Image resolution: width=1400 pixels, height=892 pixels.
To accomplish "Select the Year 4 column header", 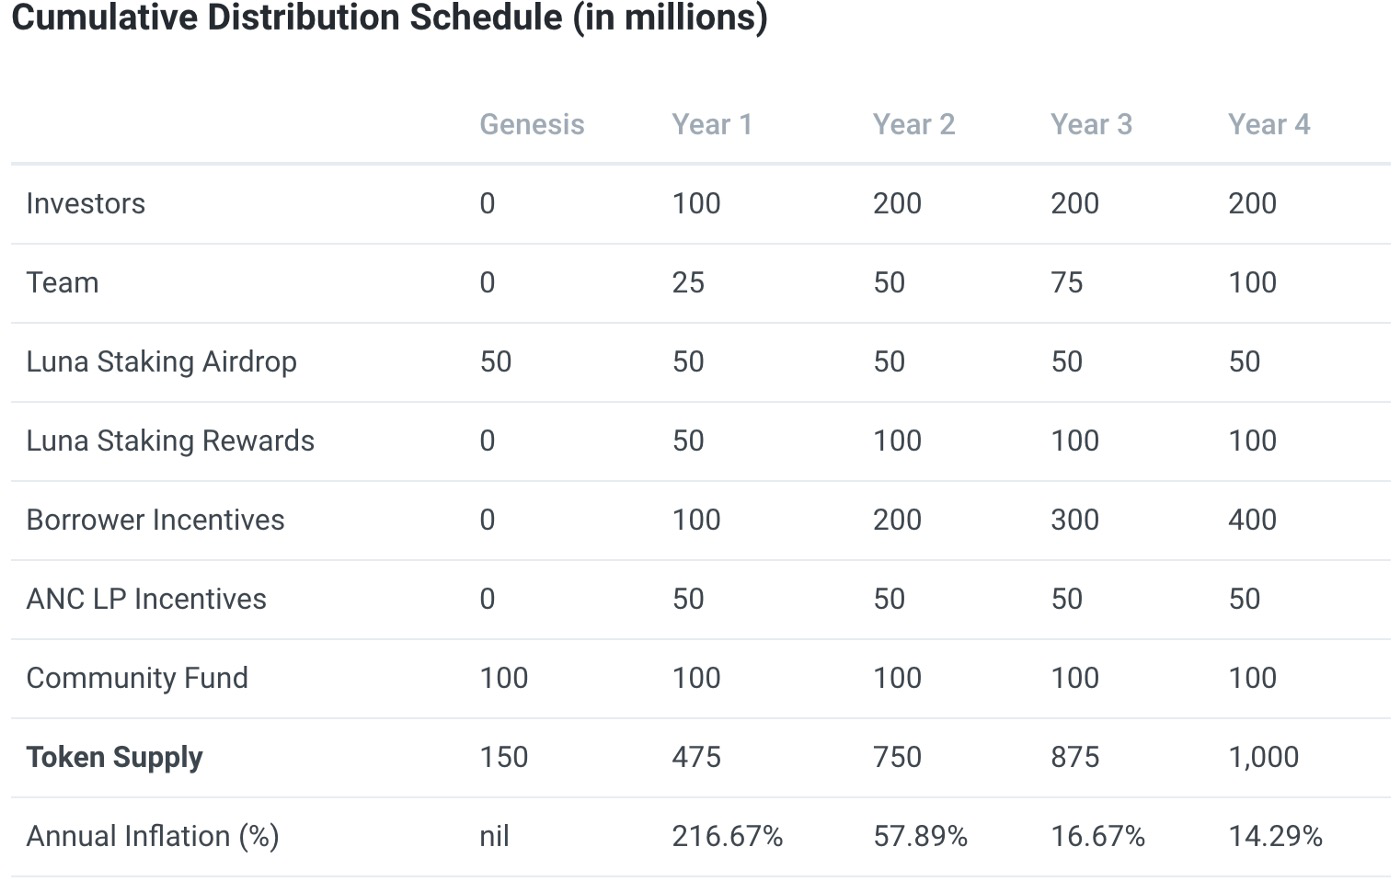I will click(1268, 124).
